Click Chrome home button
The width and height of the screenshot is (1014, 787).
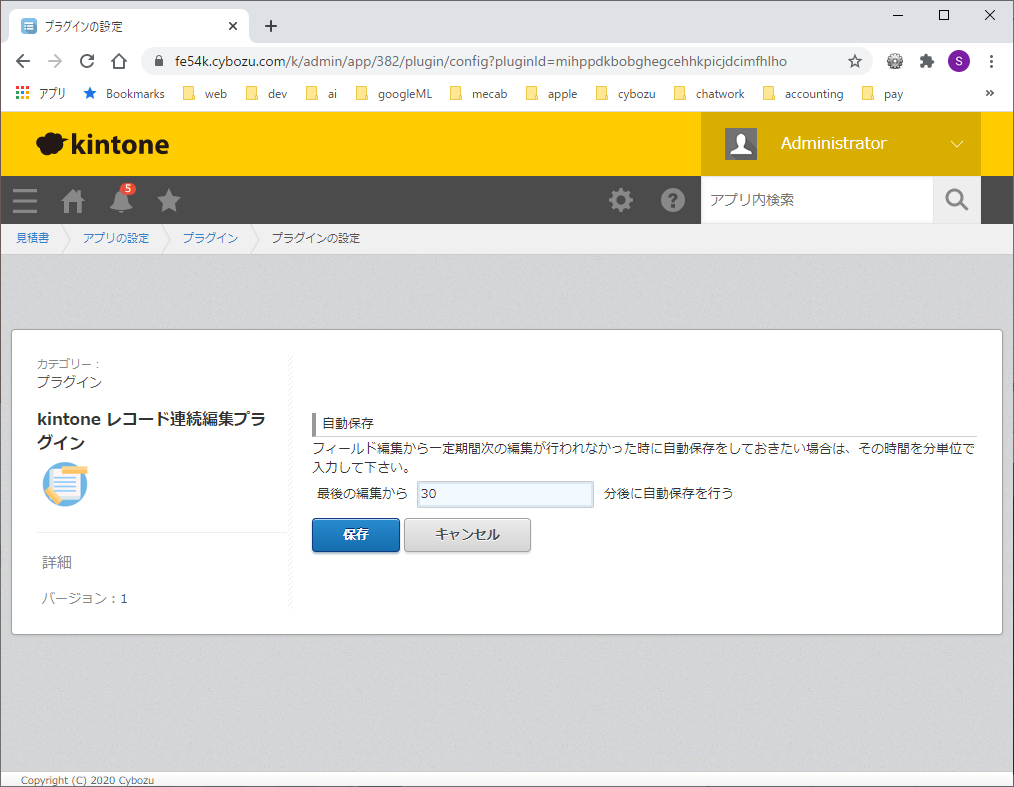pyautogui.click(x=119, y=61)
